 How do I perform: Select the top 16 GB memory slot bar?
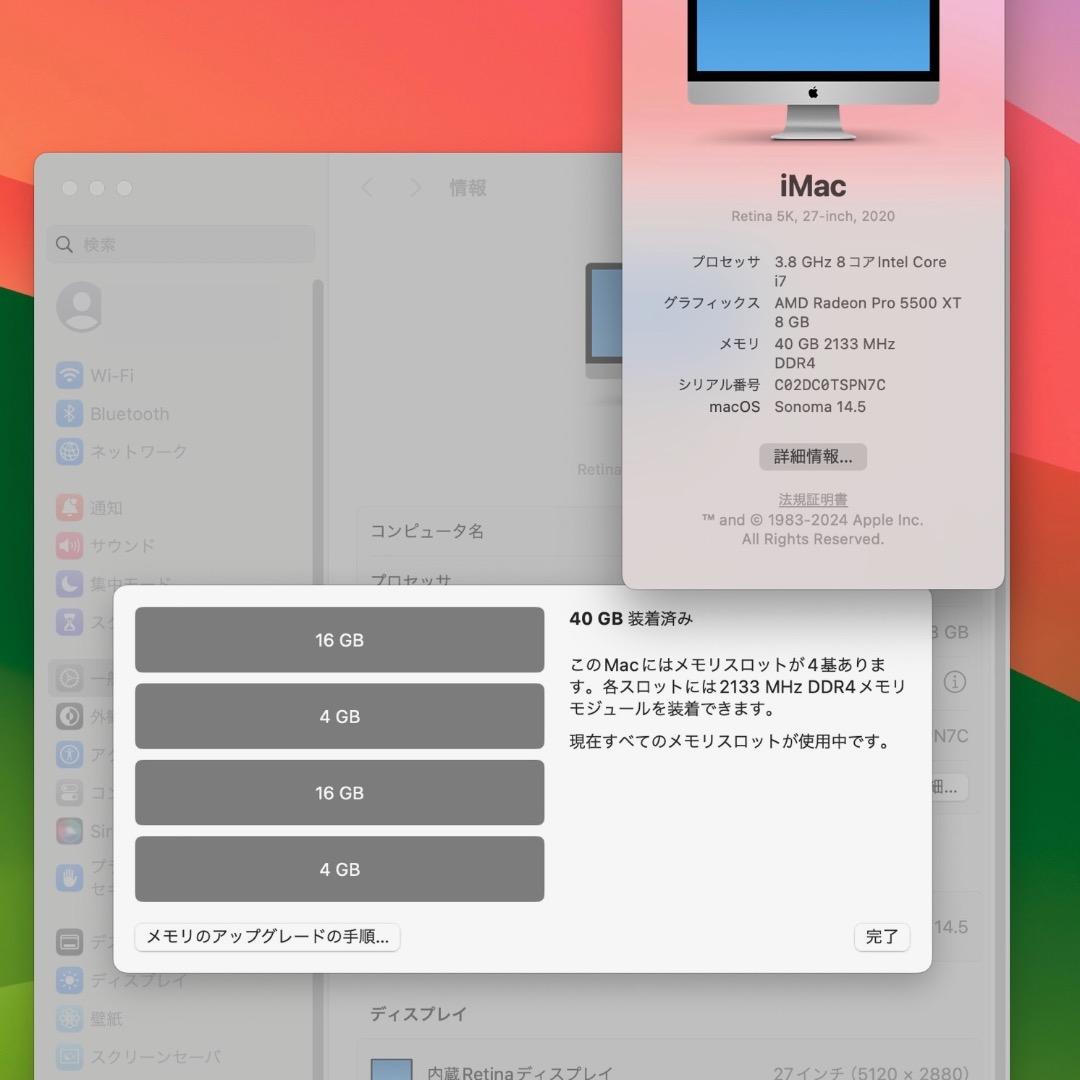(x=339, y=639)
